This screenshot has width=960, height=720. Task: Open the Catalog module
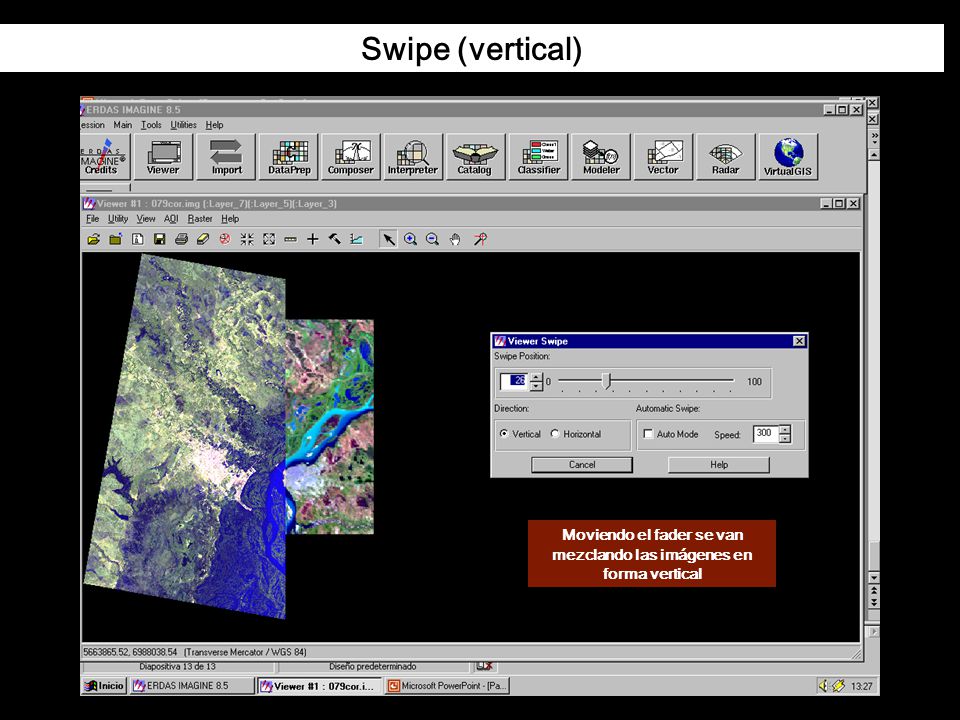[x=475, y=157]
